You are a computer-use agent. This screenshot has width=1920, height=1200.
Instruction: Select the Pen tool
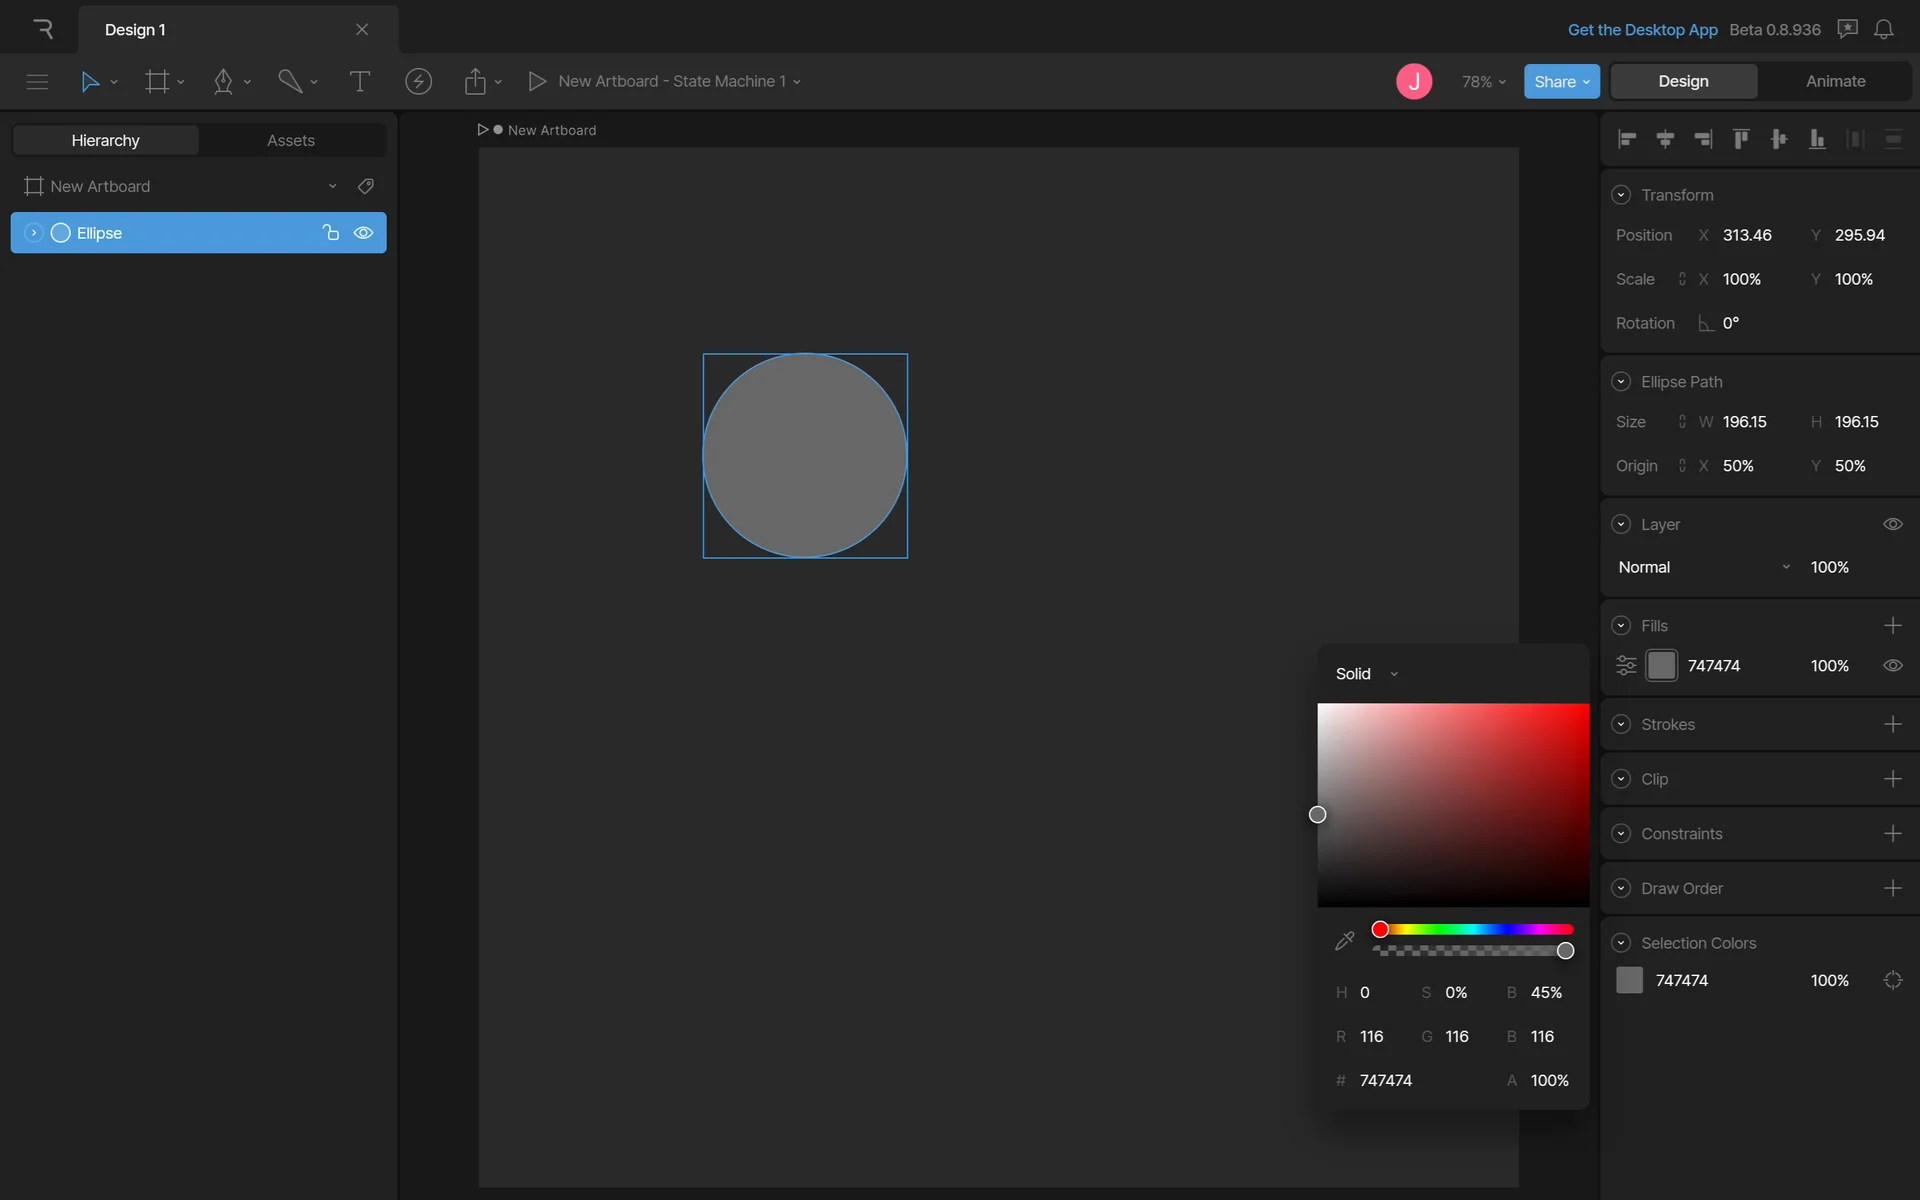(223, 82)
